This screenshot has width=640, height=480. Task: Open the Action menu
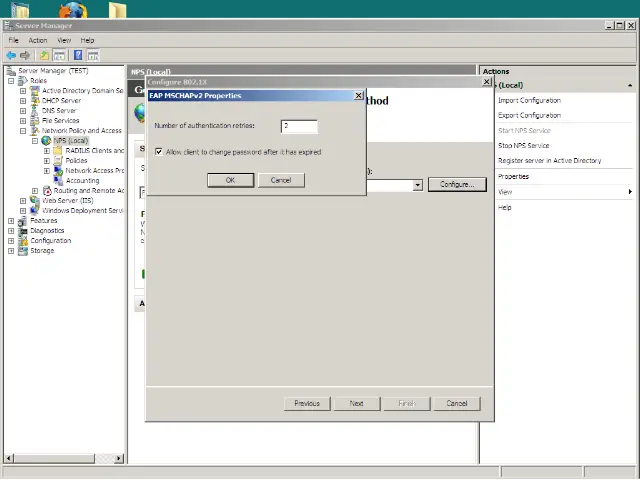[x=38, y=40]
